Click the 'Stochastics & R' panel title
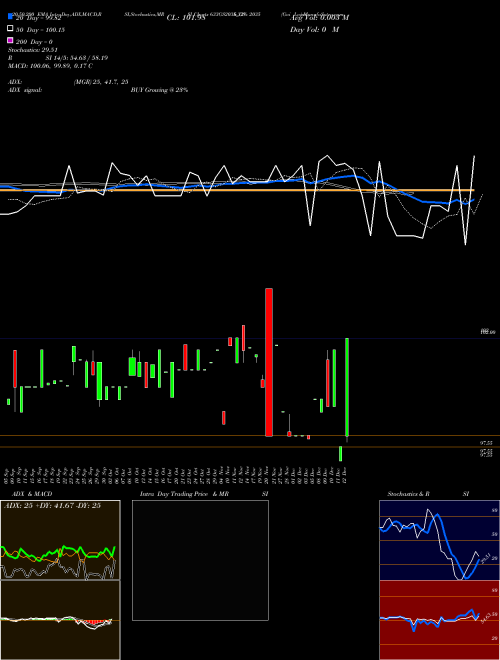 pos(409,494)
